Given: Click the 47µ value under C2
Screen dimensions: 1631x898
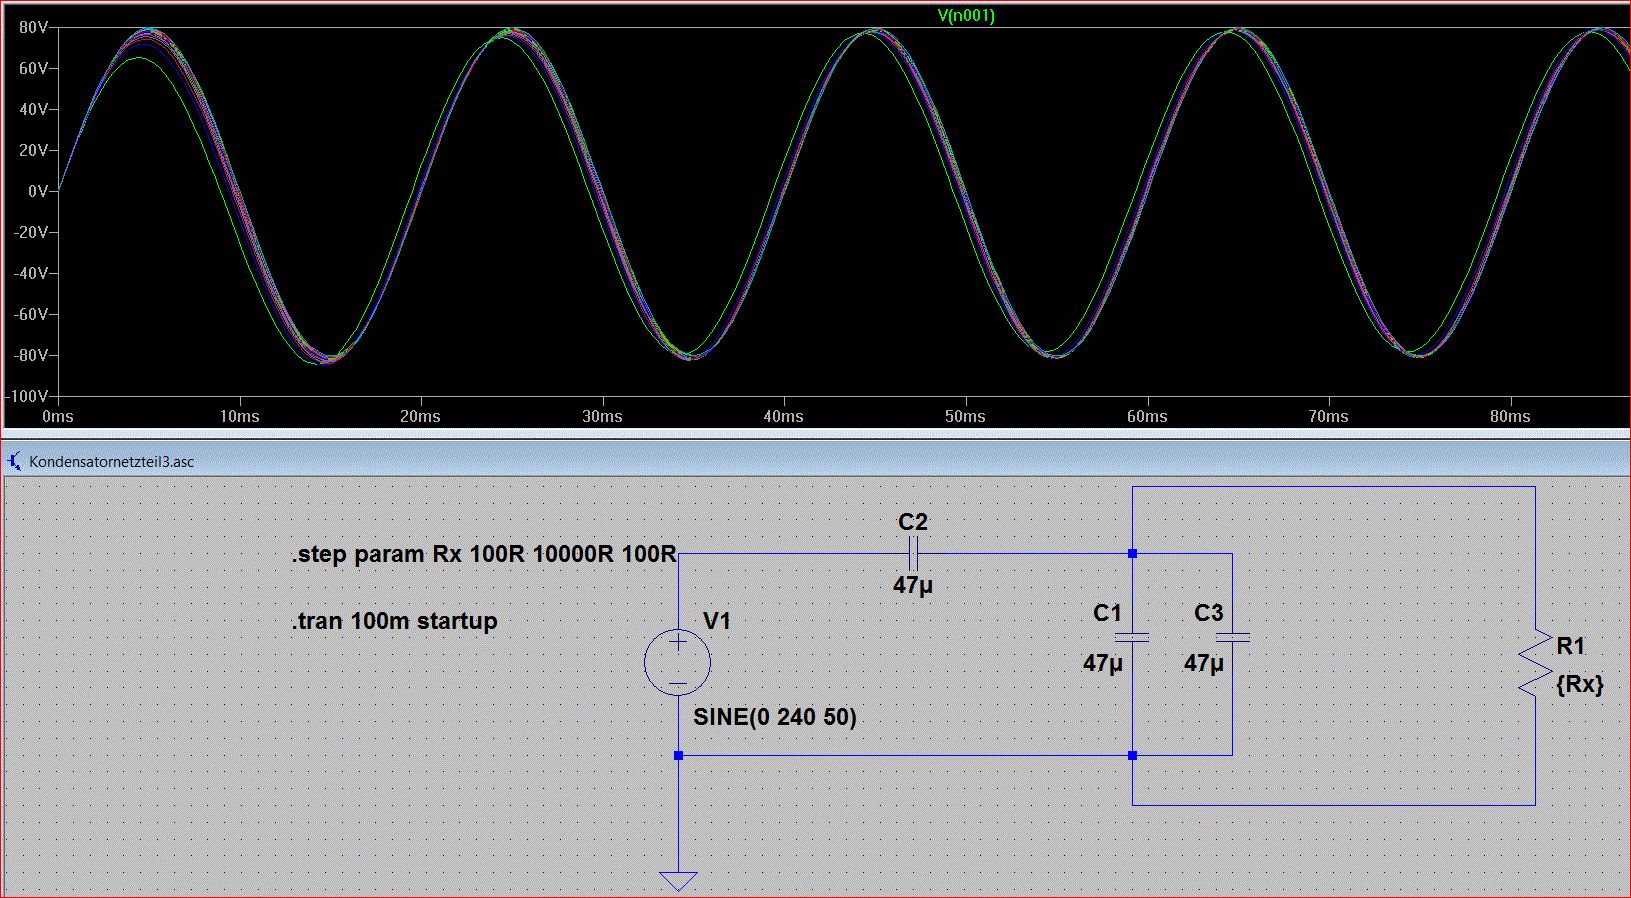Looking at the screenshot, I should pos(912,585).
